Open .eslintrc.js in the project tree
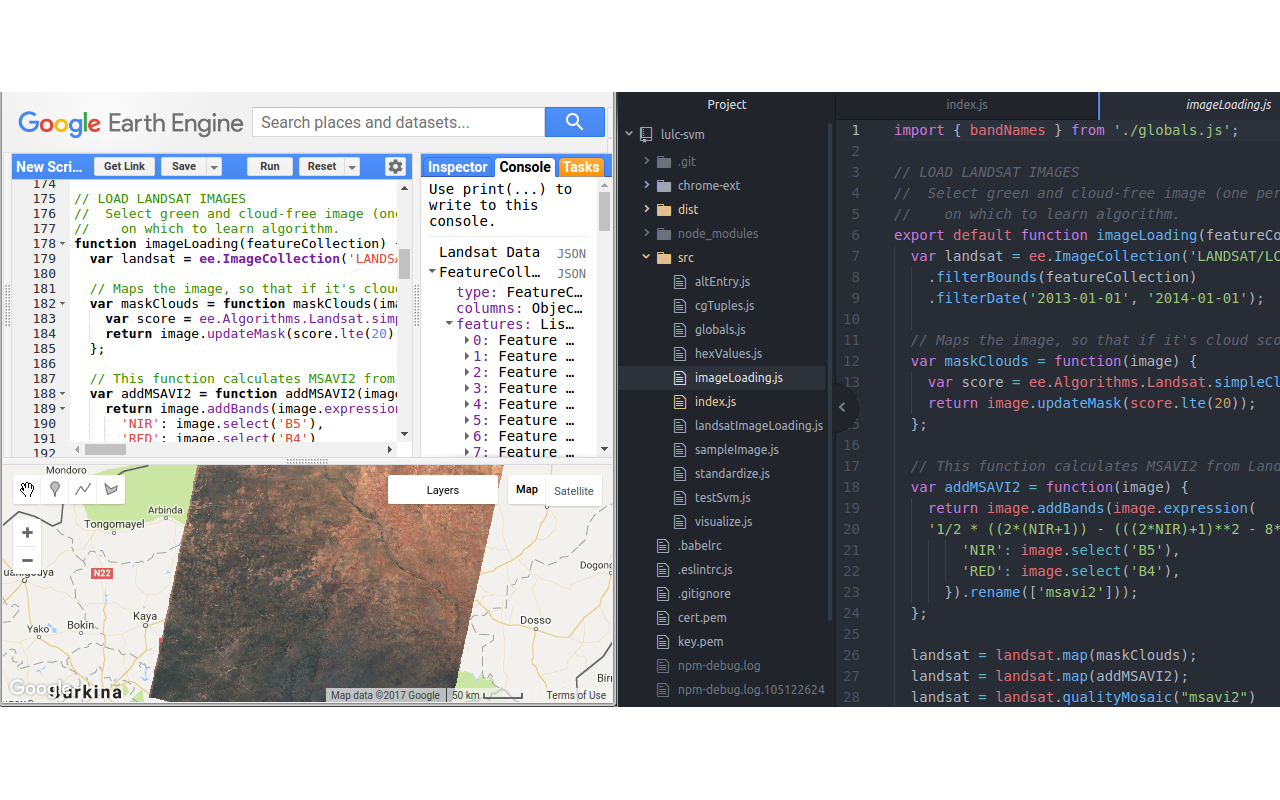Image resolution: width=1280 pixels, height=800 pixels. coord(705,570)
